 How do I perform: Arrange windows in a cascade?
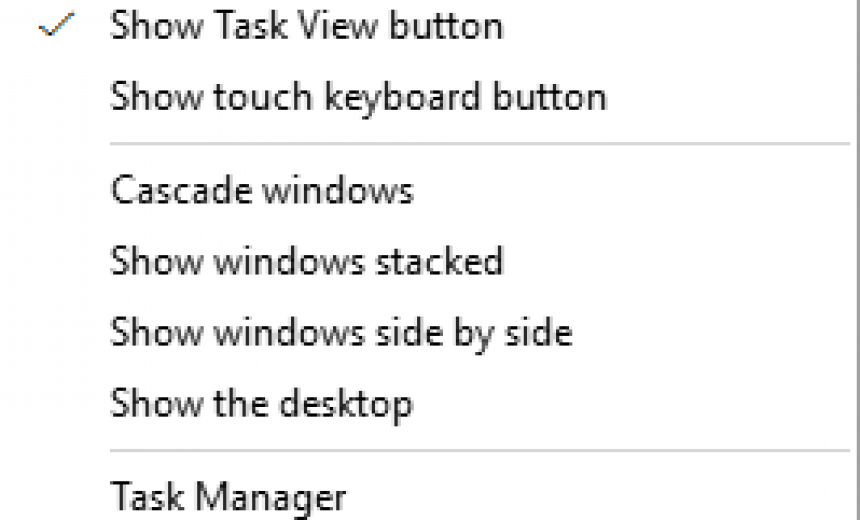[x=261, y=190]
